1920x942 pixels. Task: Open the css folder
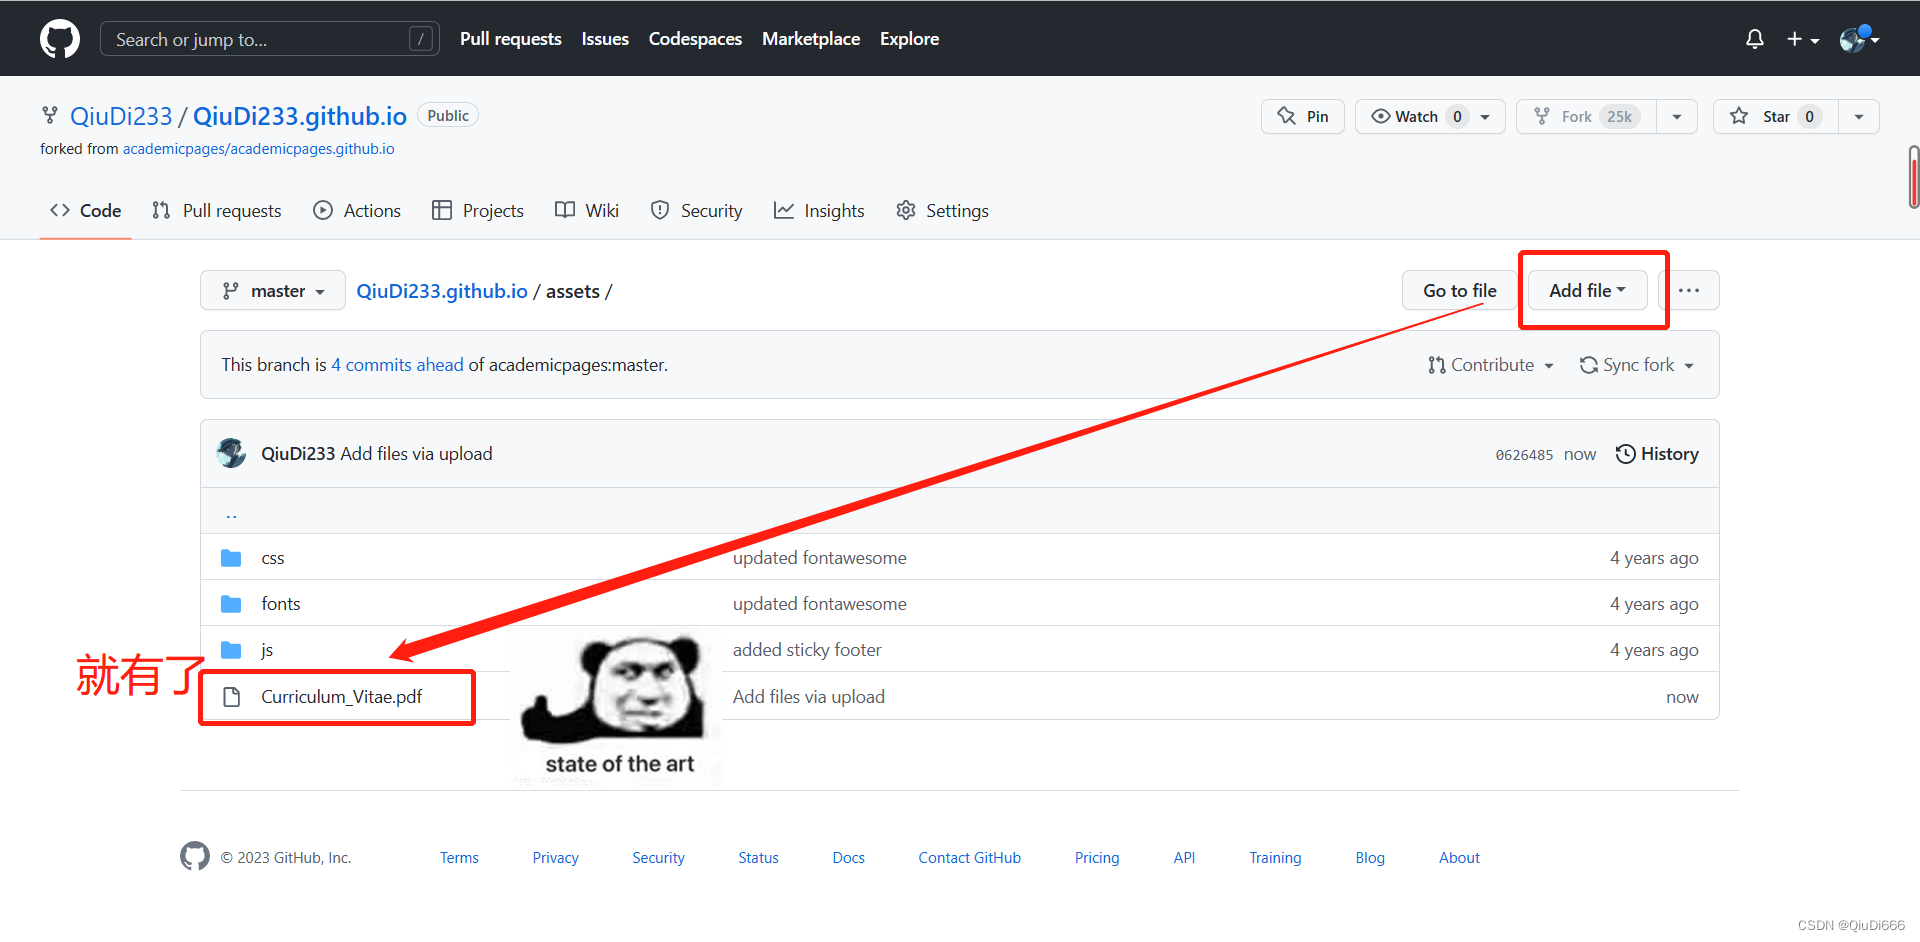(x=273, y=558)
